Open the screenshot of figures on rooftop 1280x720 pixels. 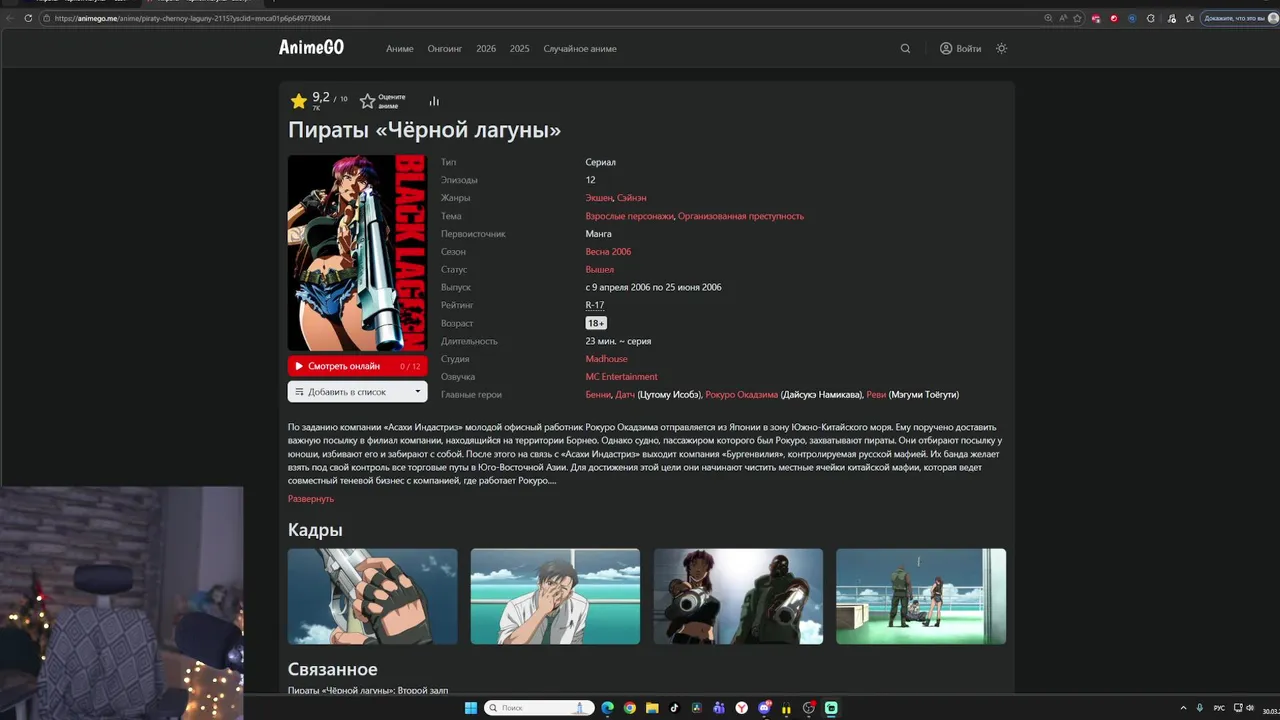[921, 596]
